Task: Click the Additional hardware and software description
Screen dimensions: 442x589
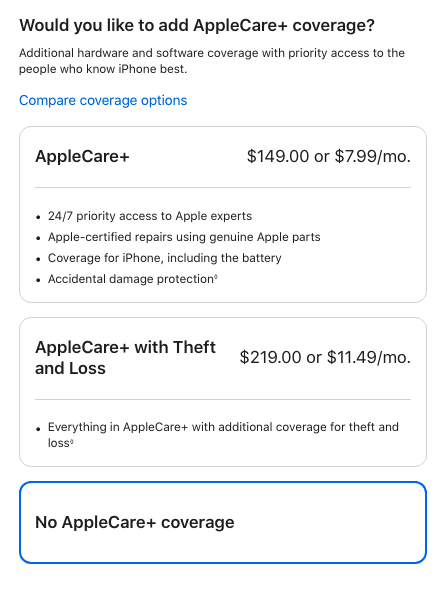Action: pyautogui.click(x=212, y=61)
